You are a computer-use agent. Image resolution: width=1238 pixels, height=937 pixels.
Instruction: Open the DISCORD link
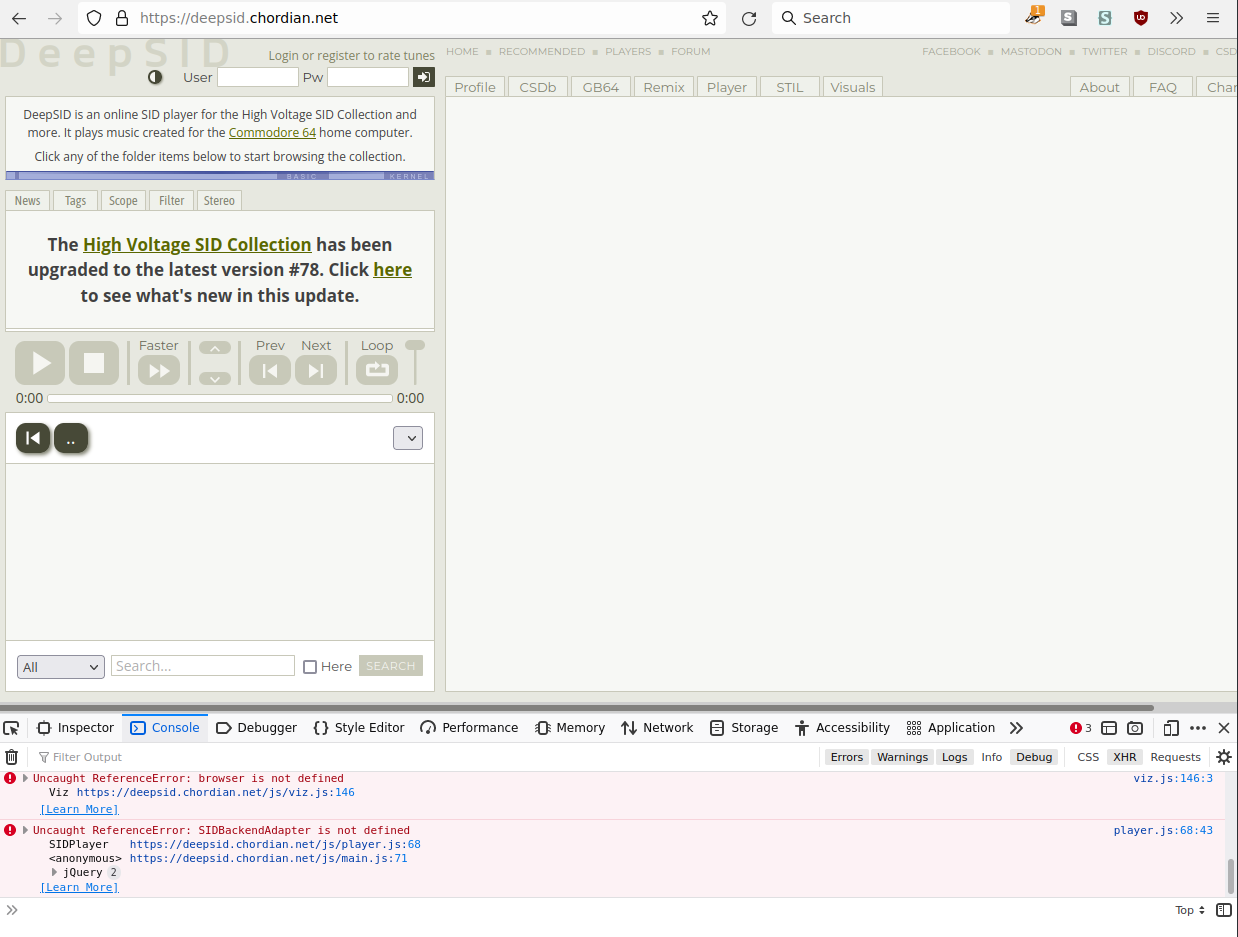[x=1172, y=51]
